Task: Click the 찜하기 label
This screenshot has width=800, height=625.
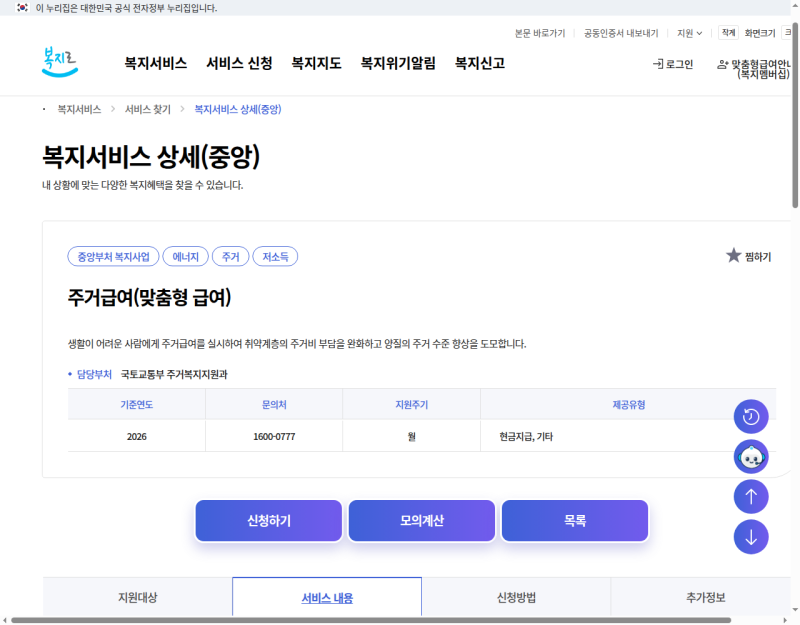Action: [758, 257]
